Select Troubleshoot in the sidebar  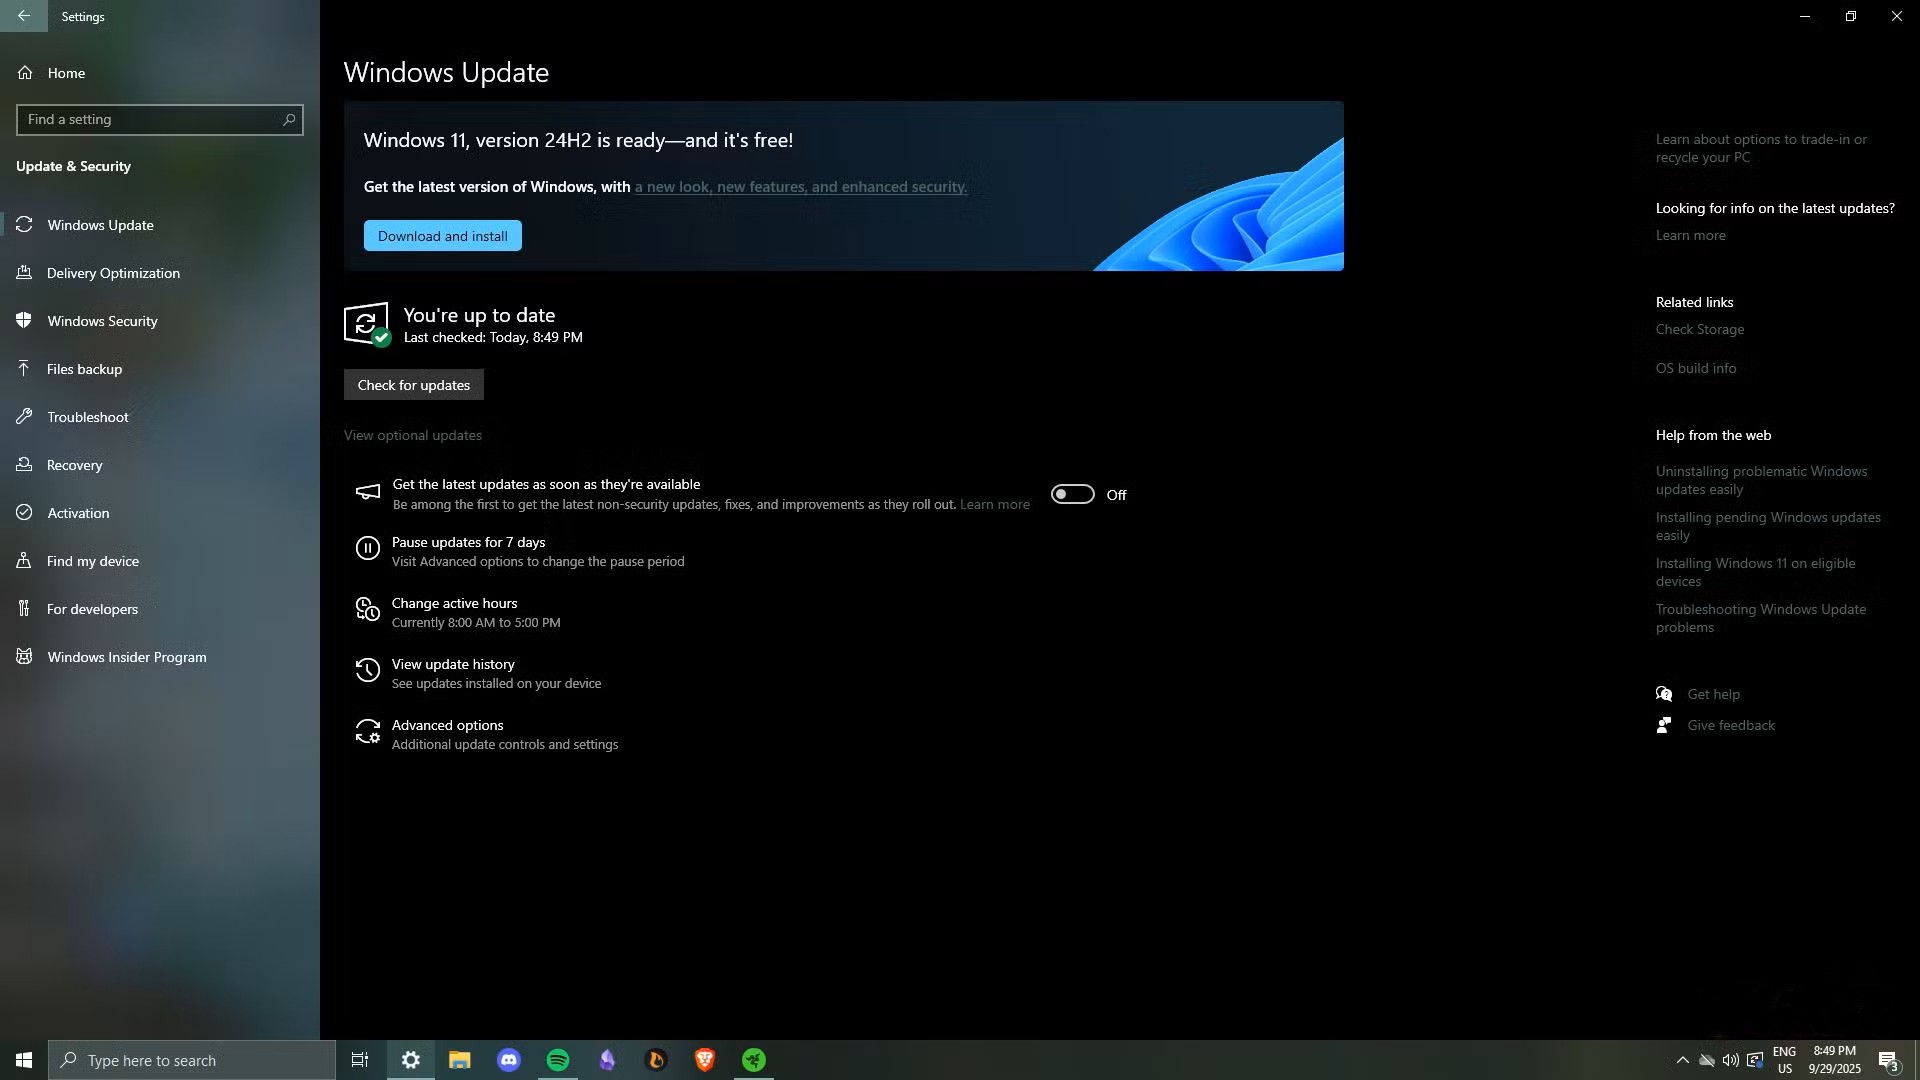(x=87, y=417)
